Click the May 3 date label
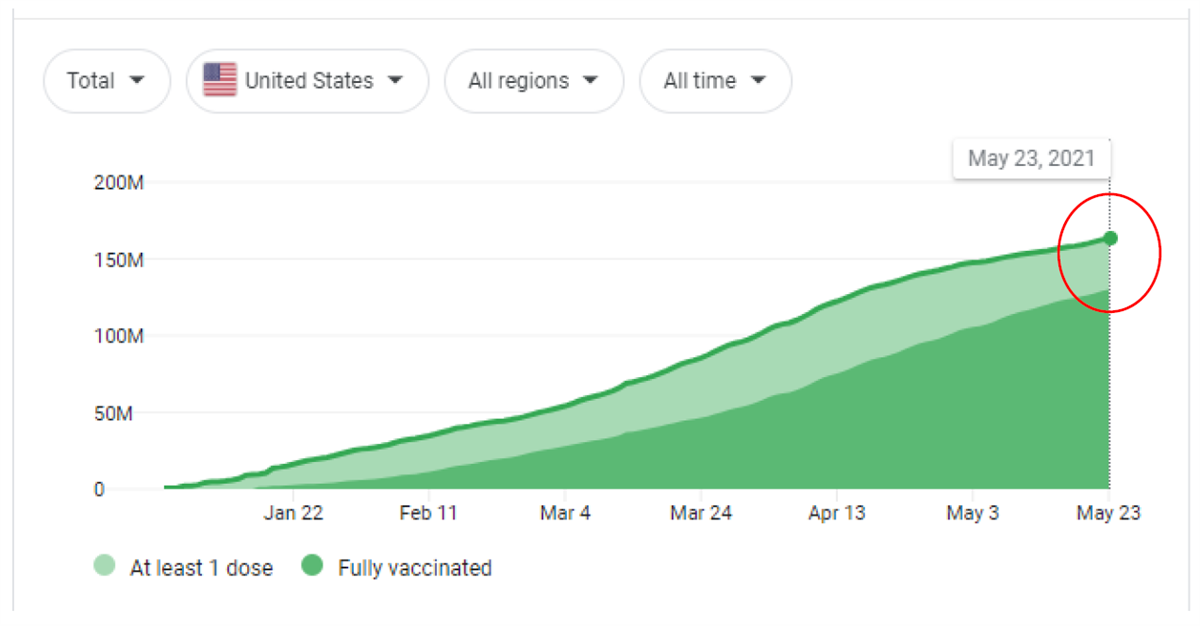 (973, 513)
